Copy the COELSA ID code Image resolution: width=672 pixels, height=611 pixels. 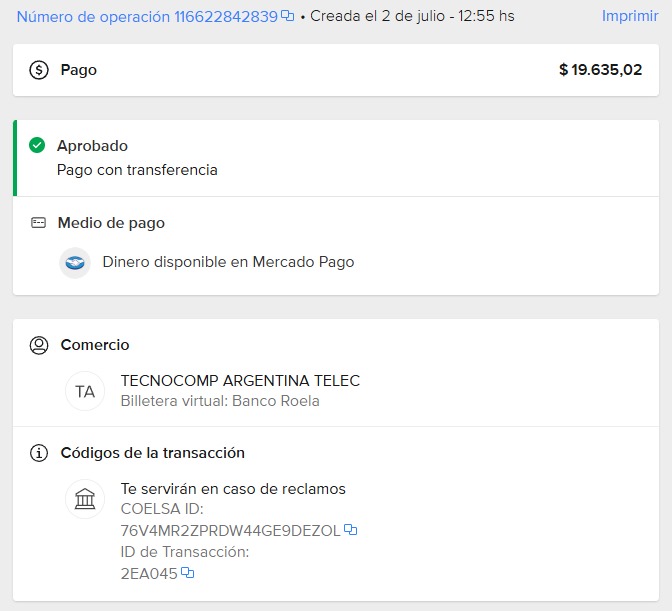351,530
